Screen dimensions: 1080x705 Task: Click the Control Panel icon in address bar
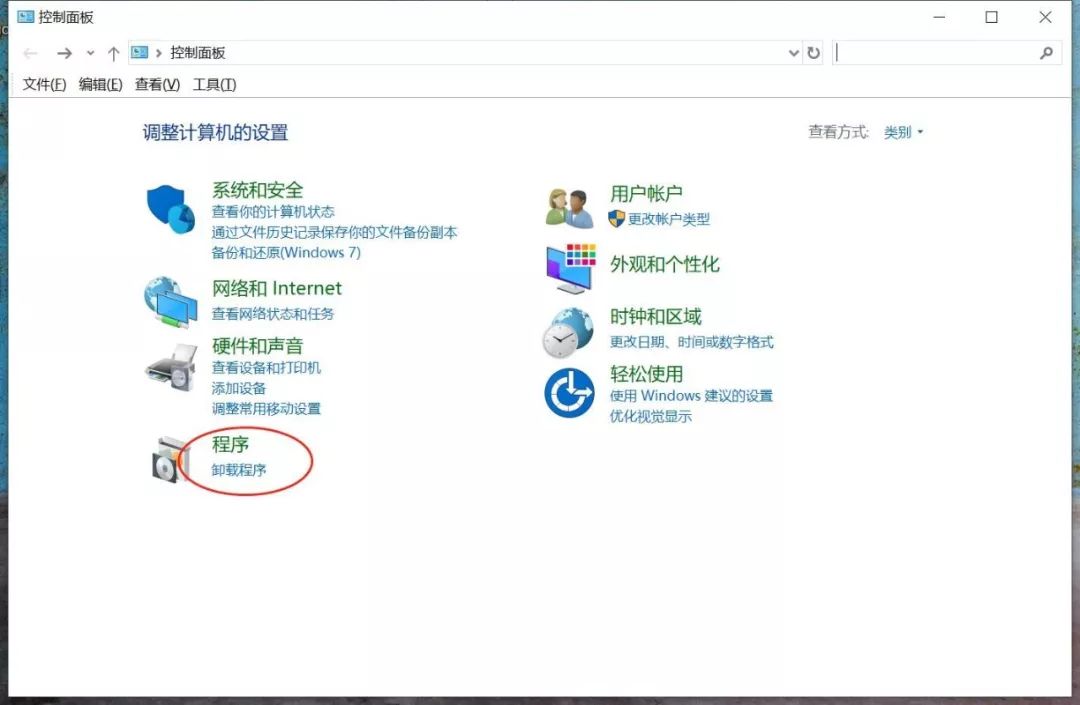click(140, 52)
